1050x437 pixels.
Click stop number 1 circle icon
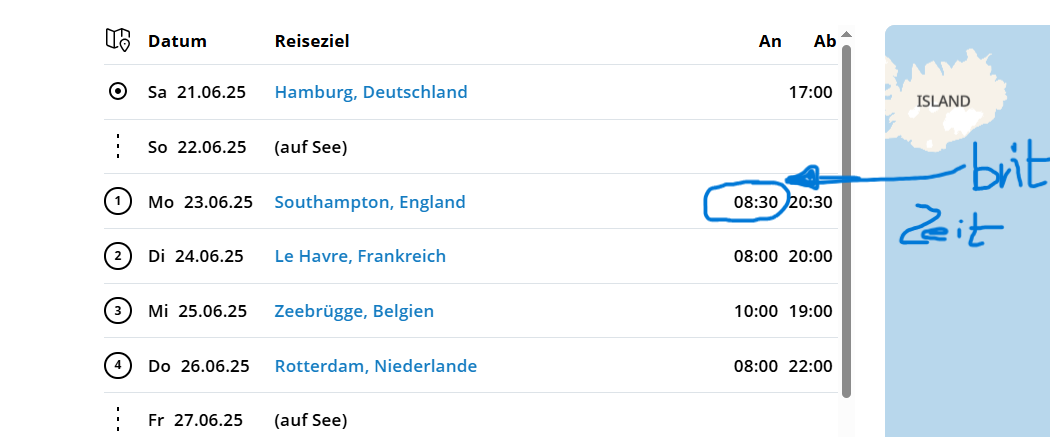(x=118, y=202)
